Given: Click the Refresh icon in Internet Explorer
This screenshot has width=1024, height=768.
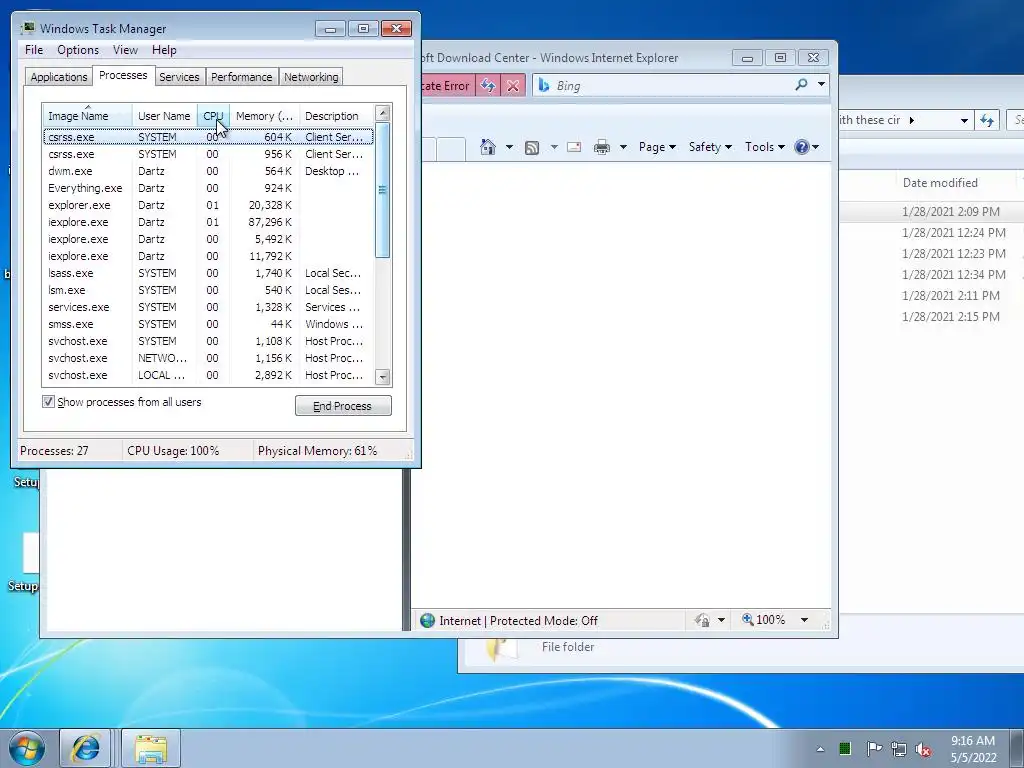Looking at the screenshot, I should [x=487, y=86].
